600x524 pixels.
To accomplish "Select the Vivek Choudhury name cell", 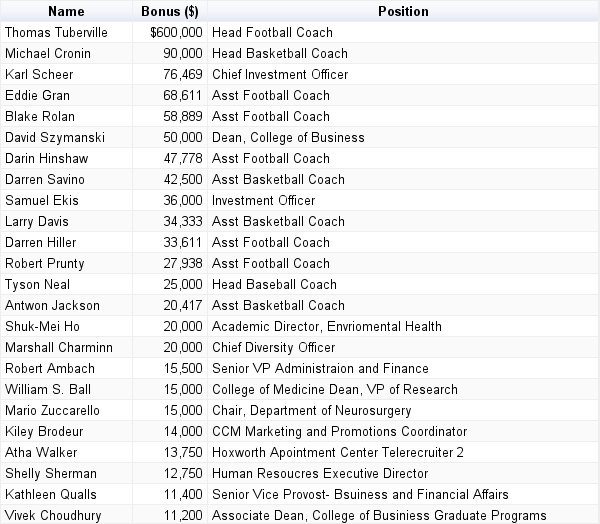I will [x=54, y=516].
